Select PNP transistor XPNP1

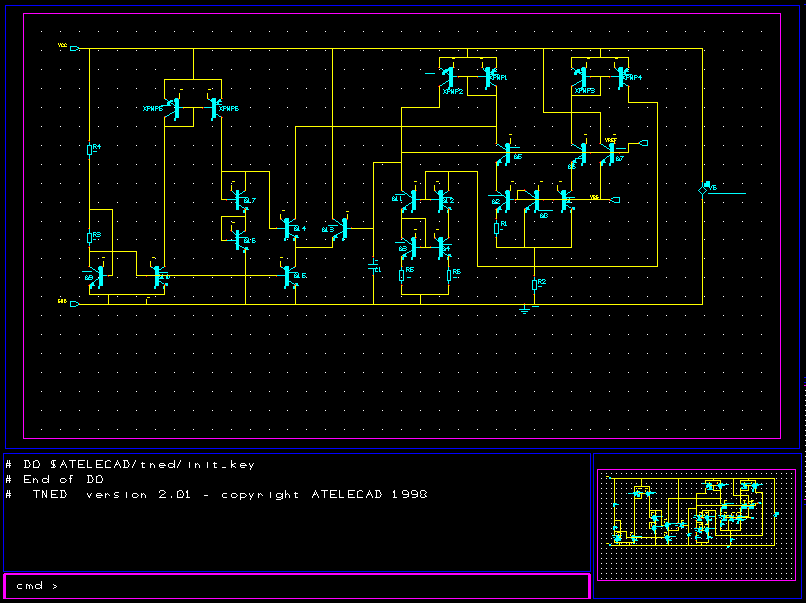click(488, 77)
